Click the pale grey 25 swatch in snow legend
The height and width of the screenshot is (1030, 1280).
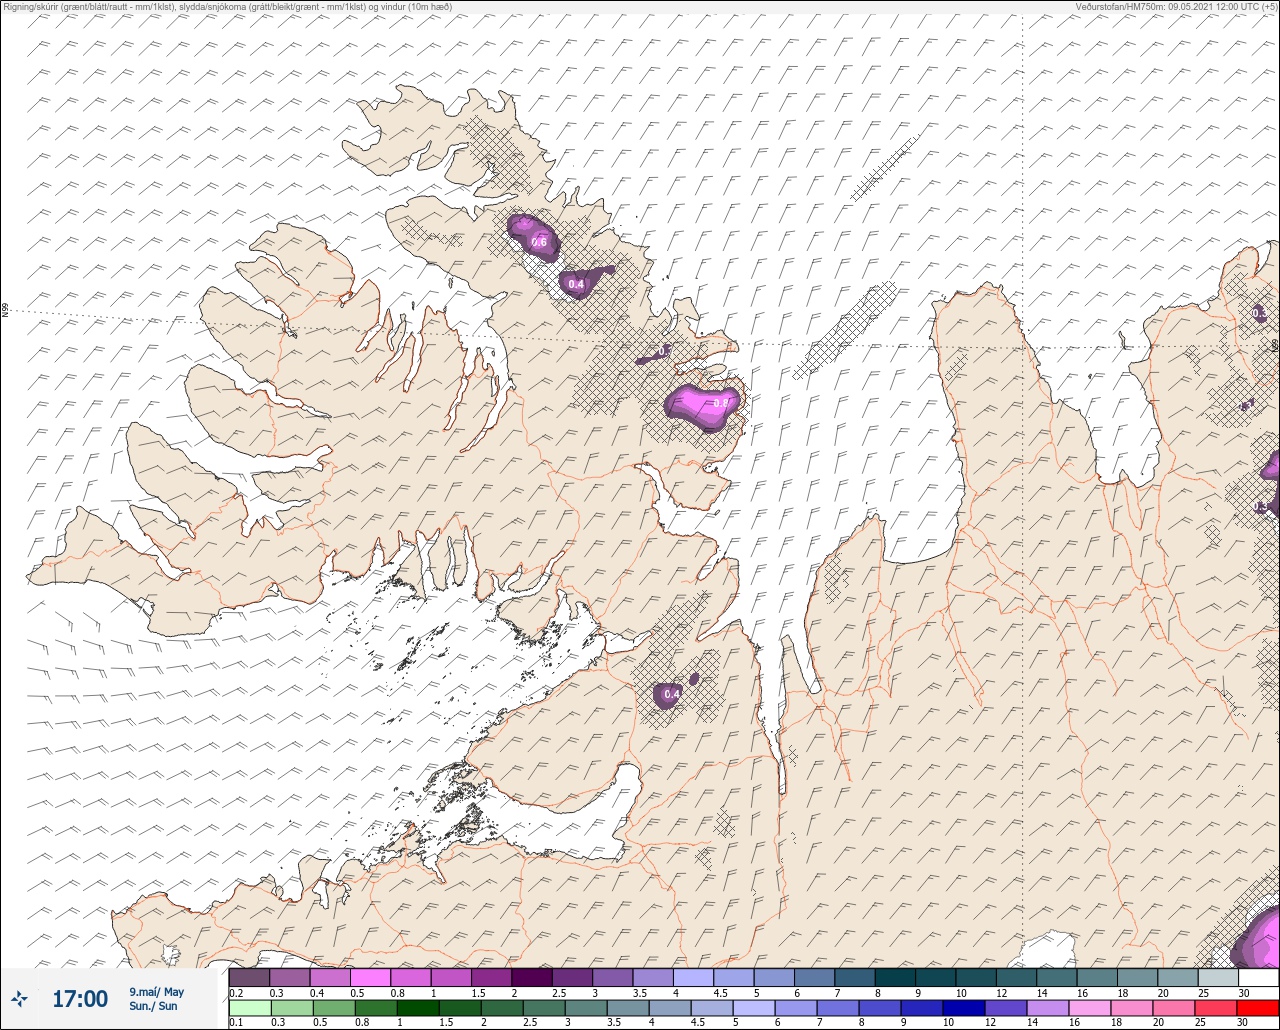point(1217,977)
